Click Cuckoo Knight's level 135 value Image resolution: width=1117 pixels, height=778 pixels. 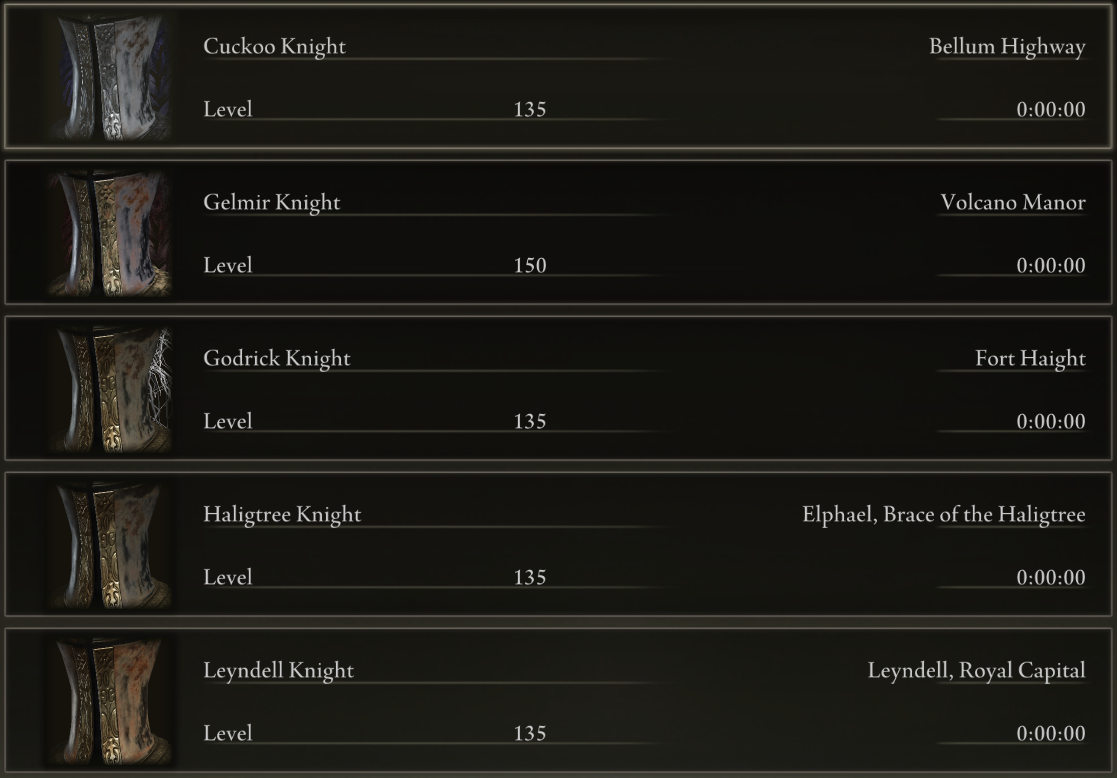pos(530,110)
